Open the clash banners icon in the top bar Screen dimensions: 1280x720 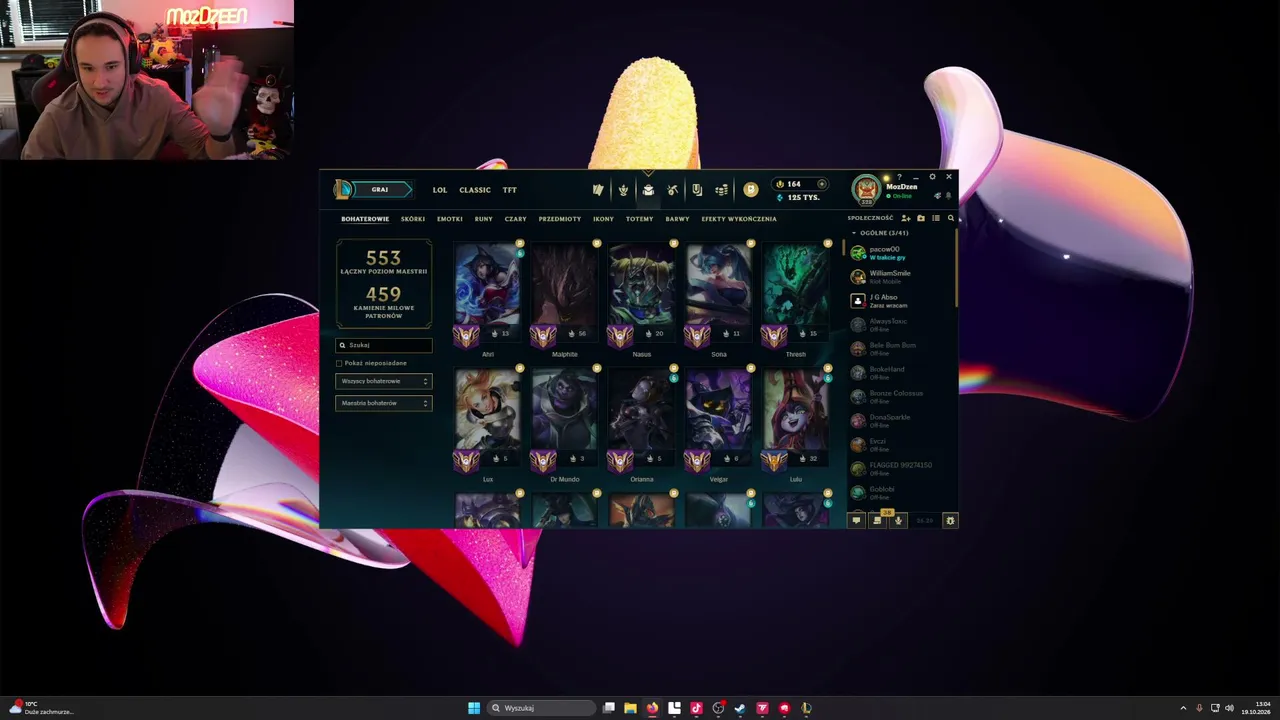click(x=598, y=190)
